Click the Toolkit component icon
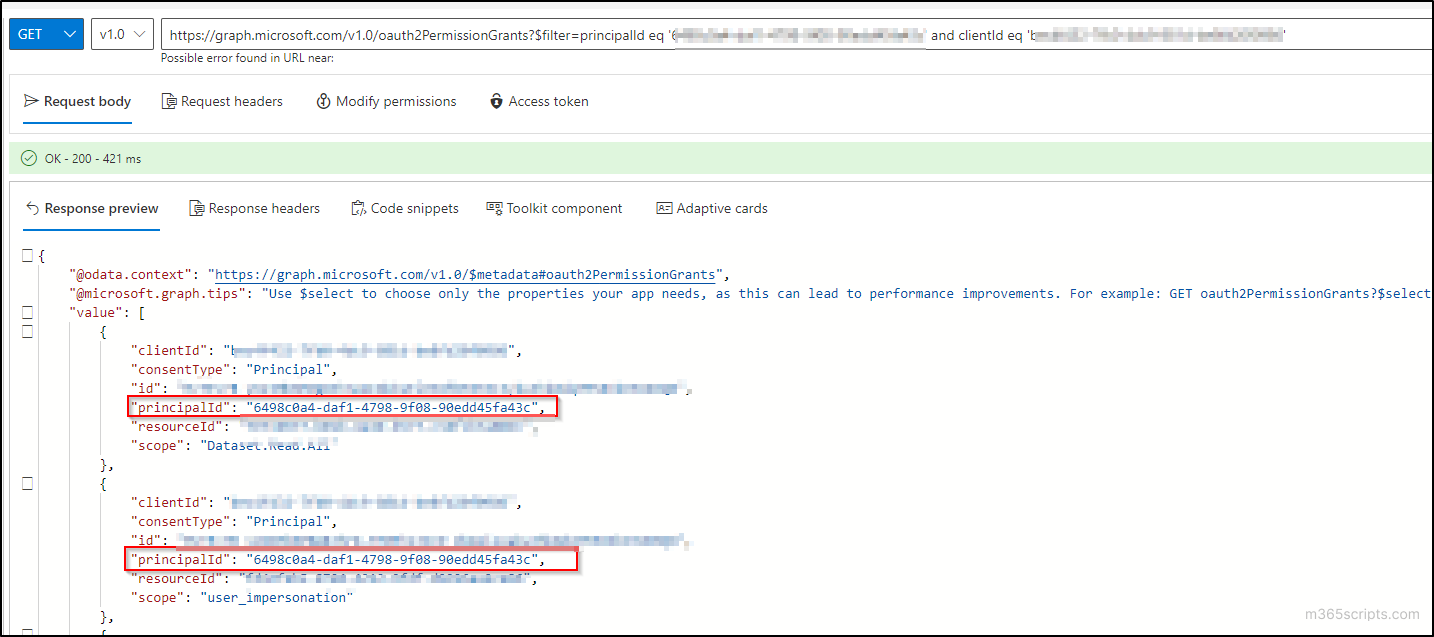The width and height of the screenshot is (1434, 637). tap(493, 208)
